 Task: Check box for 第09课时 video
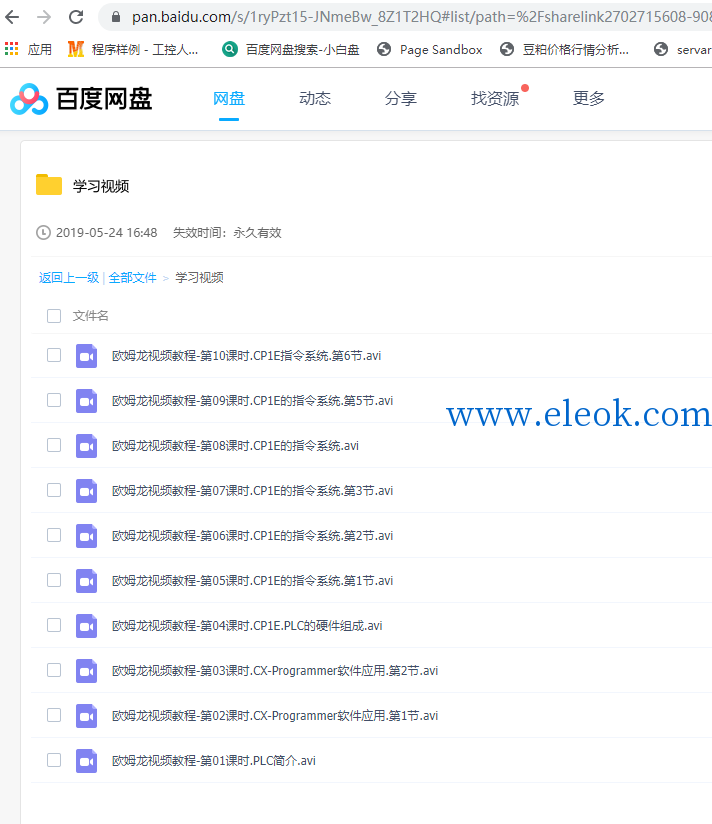[x=54, y=400]
